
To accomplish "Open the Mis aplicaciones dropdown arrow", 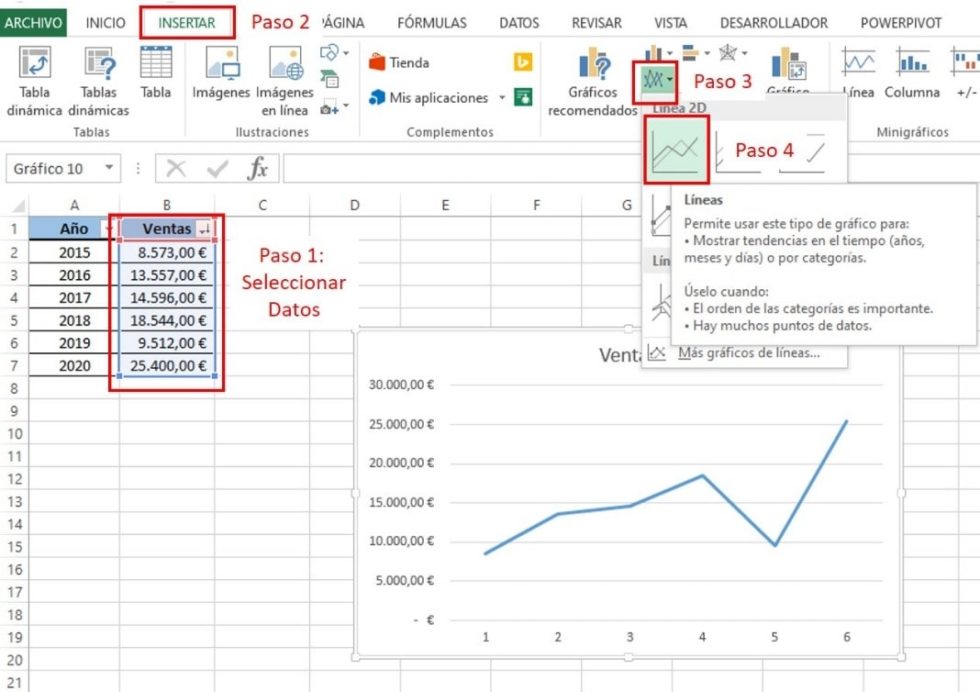I will pyautogui.click(x=502, y=98).
